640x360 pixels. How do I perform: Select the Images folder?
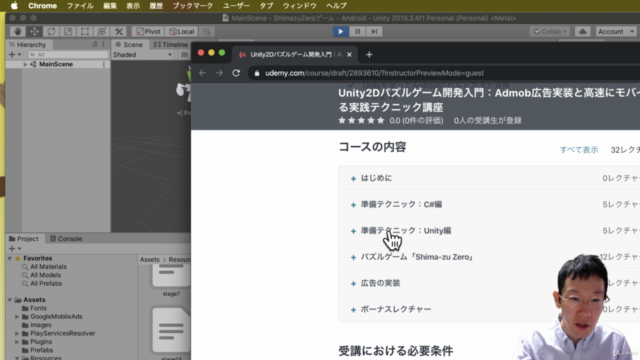41,325
